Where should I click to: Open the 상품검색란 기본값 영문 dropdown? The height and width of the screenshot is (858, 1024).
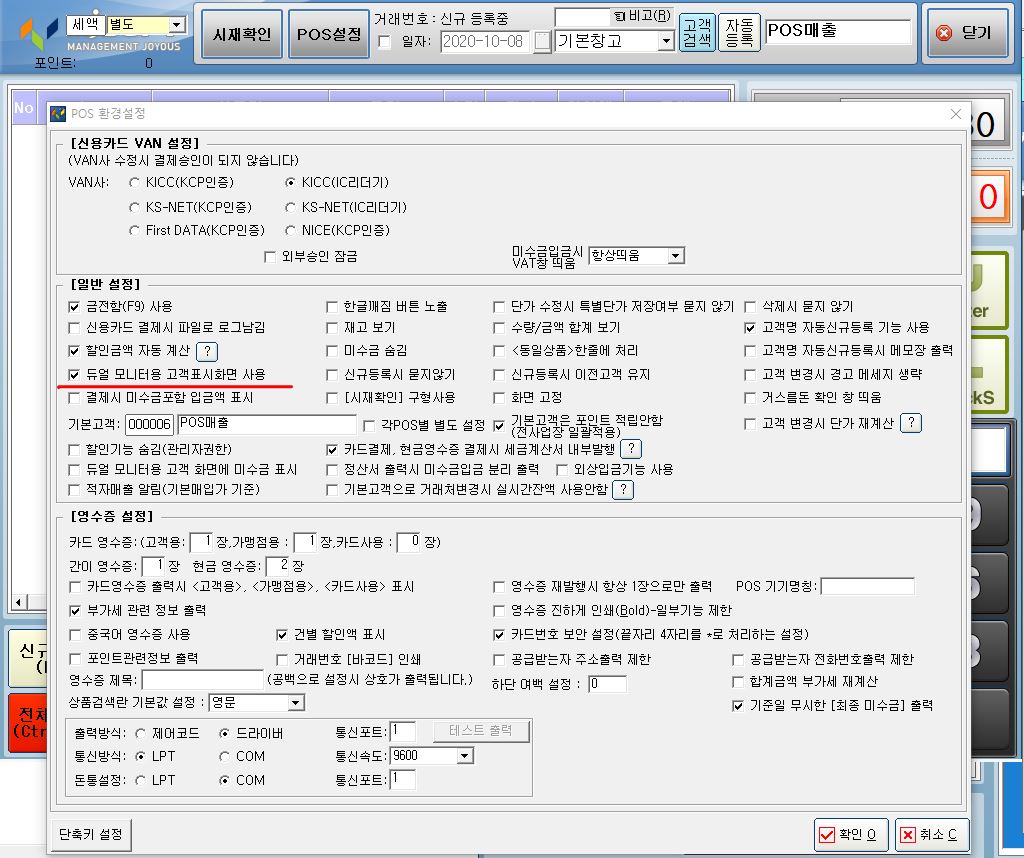tap(296, 703)
